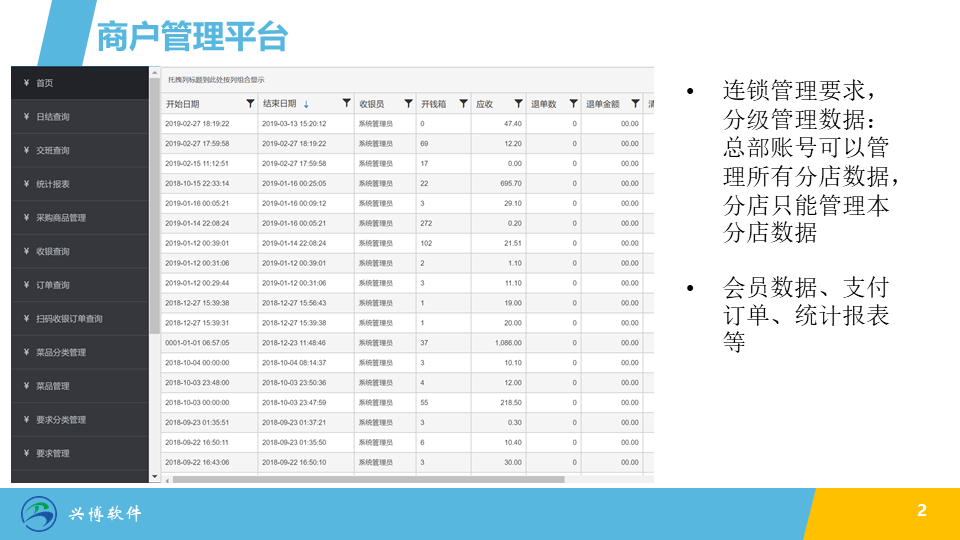Image resolution: width=960 pixels, height=540 pixels.
Task: Open filter on 开始日期 column
Action: 250,103
